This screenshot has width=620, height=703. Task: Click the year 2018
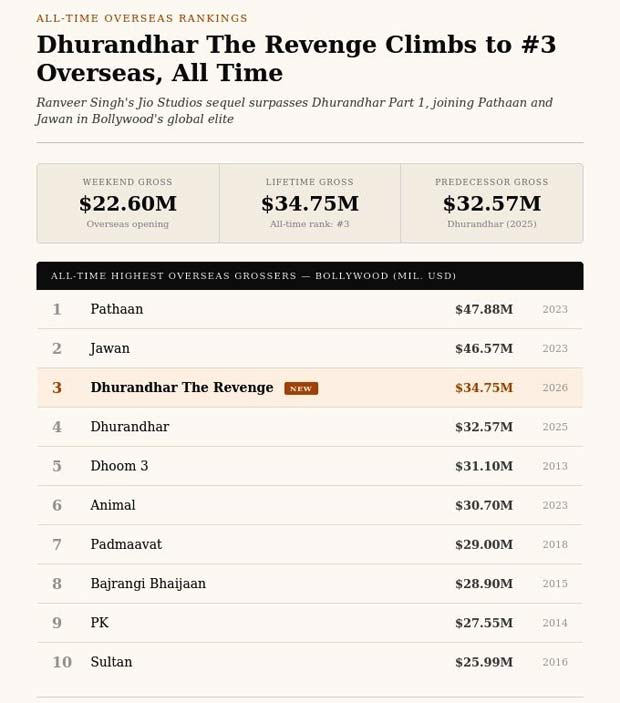coord(555,545)
